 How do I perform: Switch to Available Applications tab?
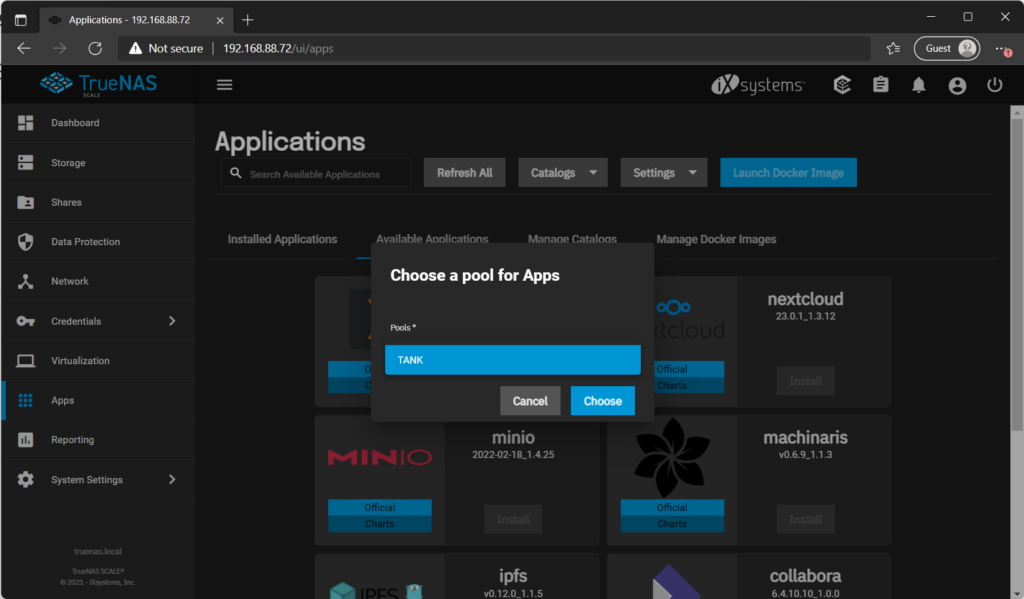[x=432, y=239]
